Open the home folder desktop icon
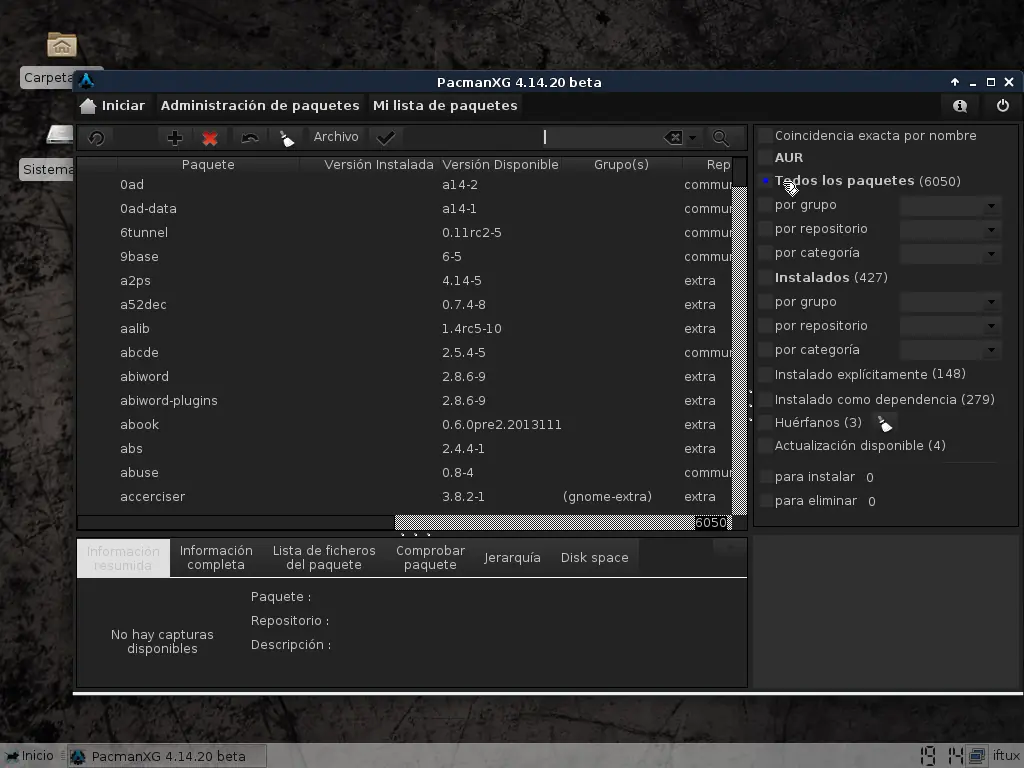The height and width of the screenshot is (768, 1024). pos(62,44)
